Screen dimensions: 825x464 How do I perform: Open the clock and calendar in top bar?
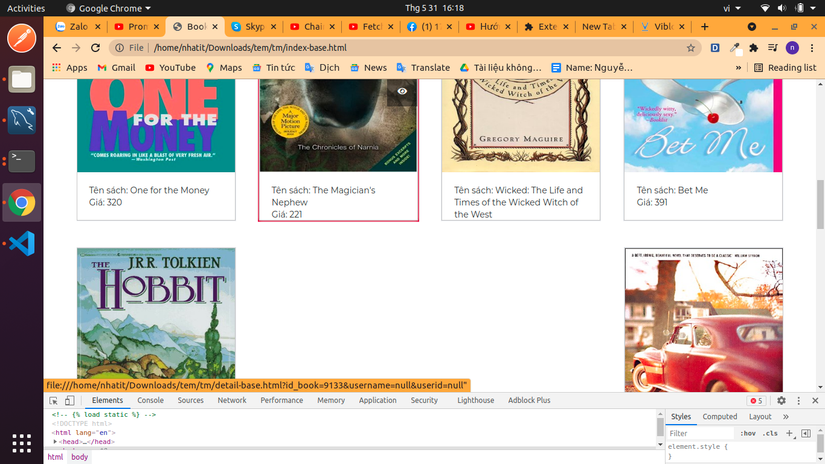click(x=434, y=8)
